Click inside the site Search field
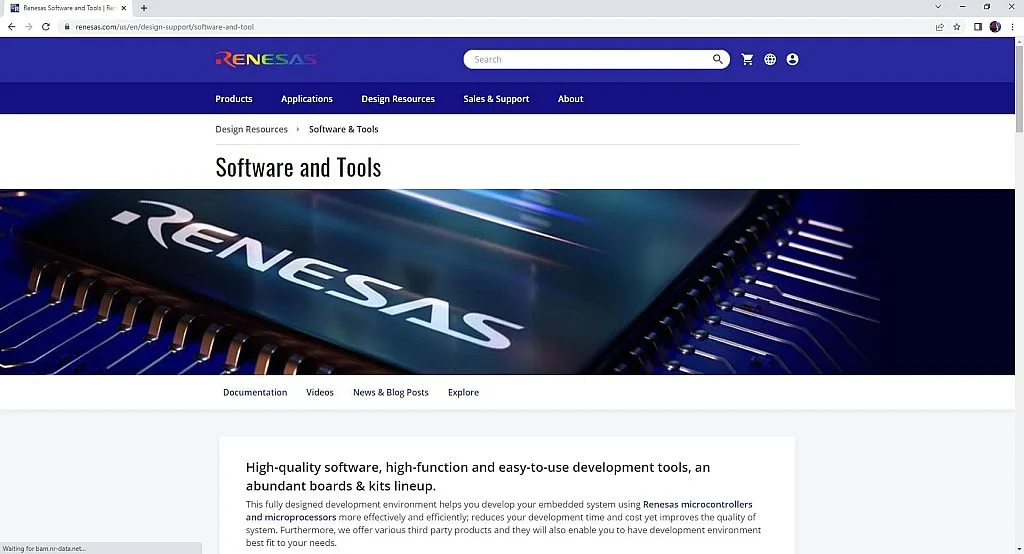The width and height of the screenshot is (1024, 554). tap(590, 59)
